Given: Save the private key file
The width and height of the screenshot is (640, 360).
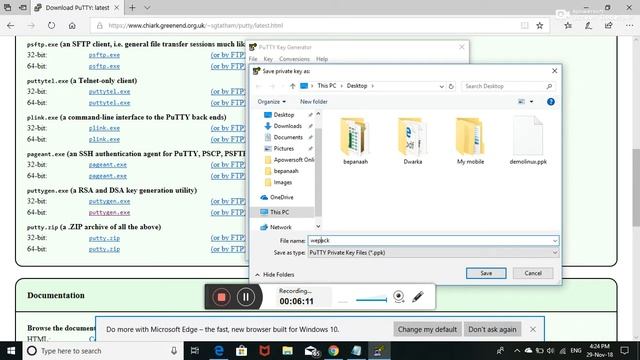Looking at the screenshot, I should pyautogui.click(x=486, y=273).
